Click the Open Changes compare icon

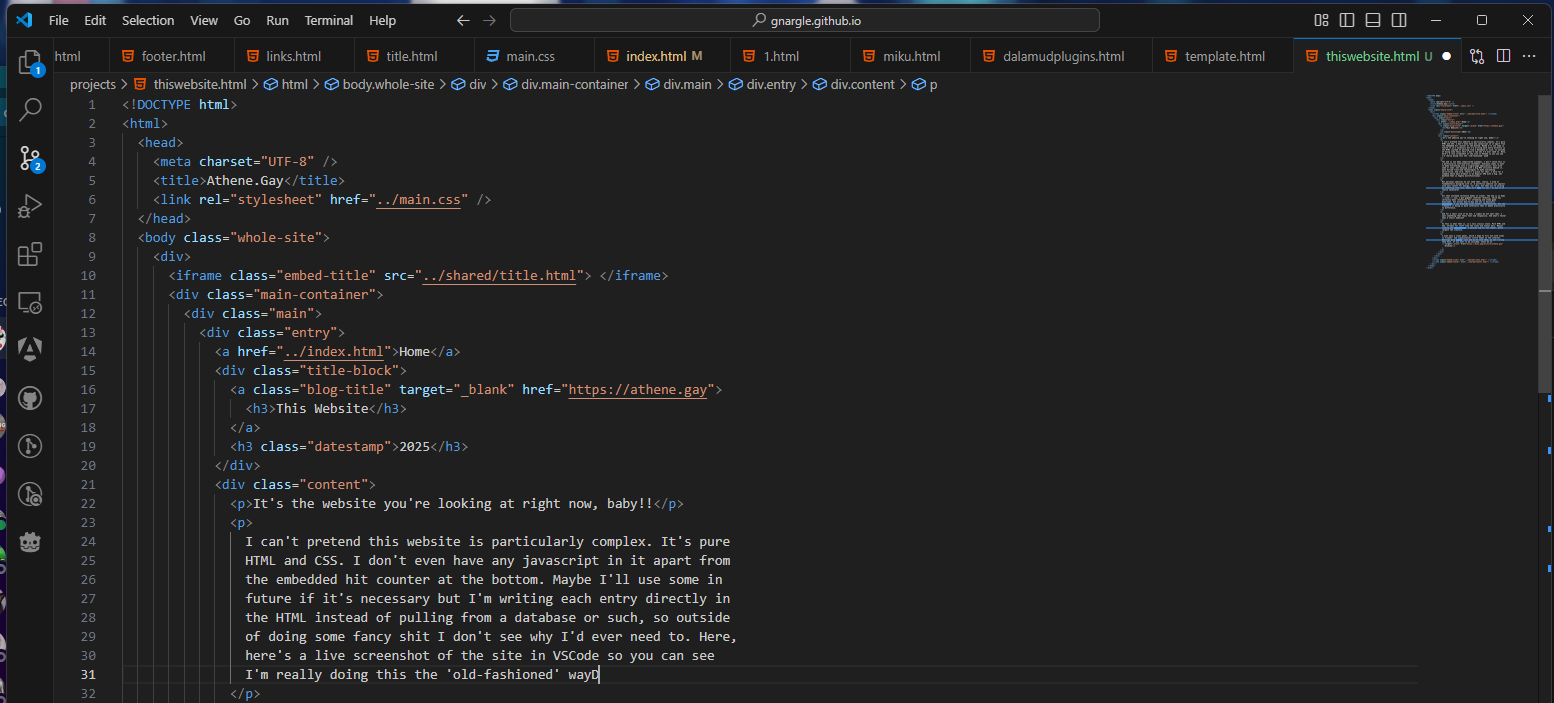pos(1476,57)
